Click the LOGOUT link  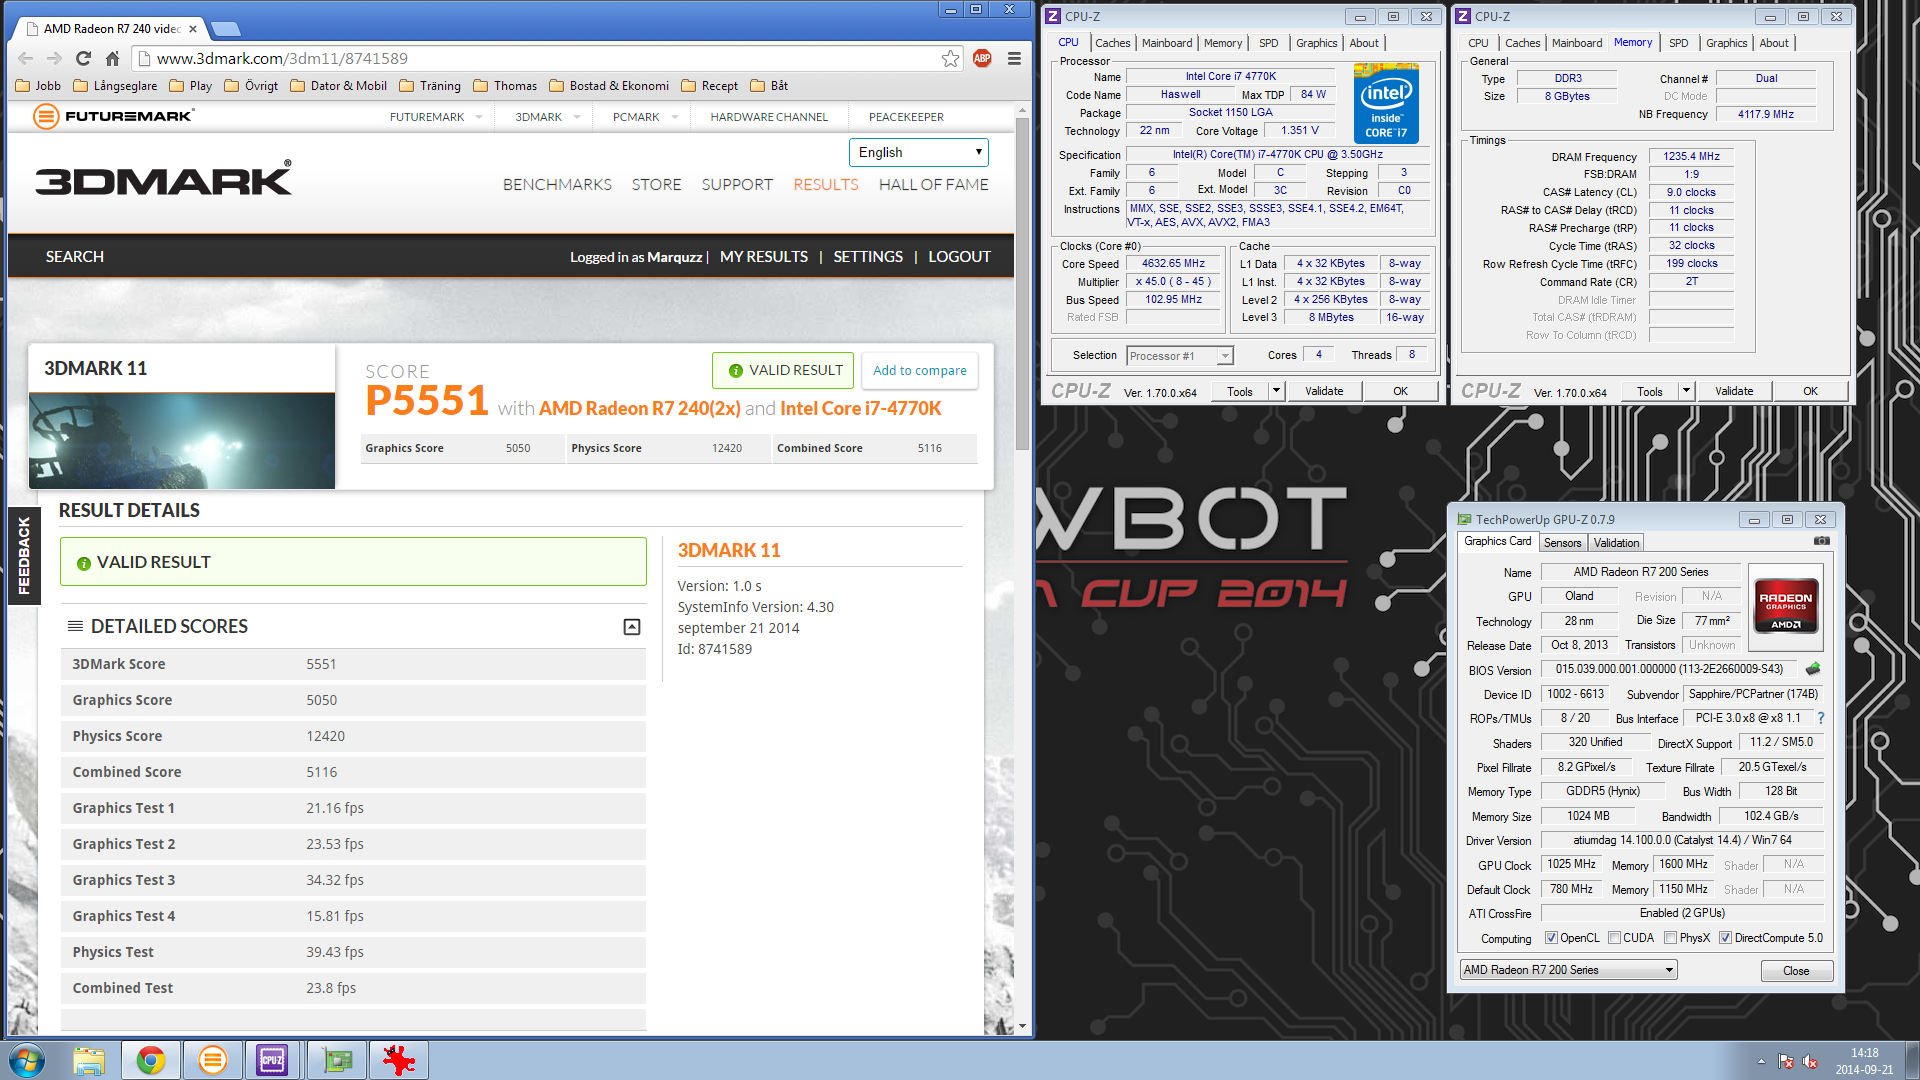click(959, 257)
